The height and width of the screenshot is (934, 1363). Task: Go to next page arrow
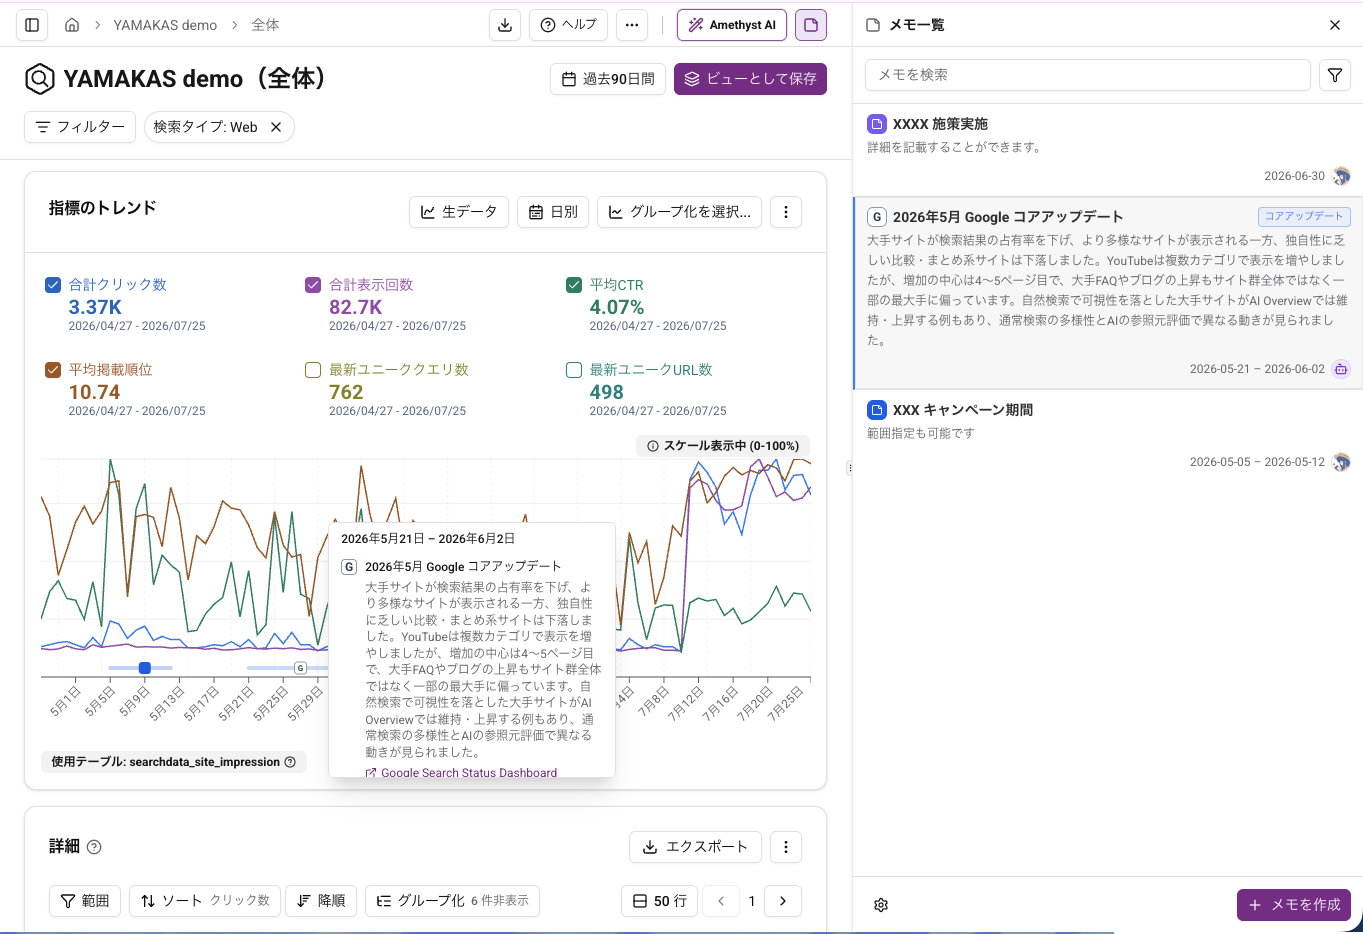(x=783, y=901)
